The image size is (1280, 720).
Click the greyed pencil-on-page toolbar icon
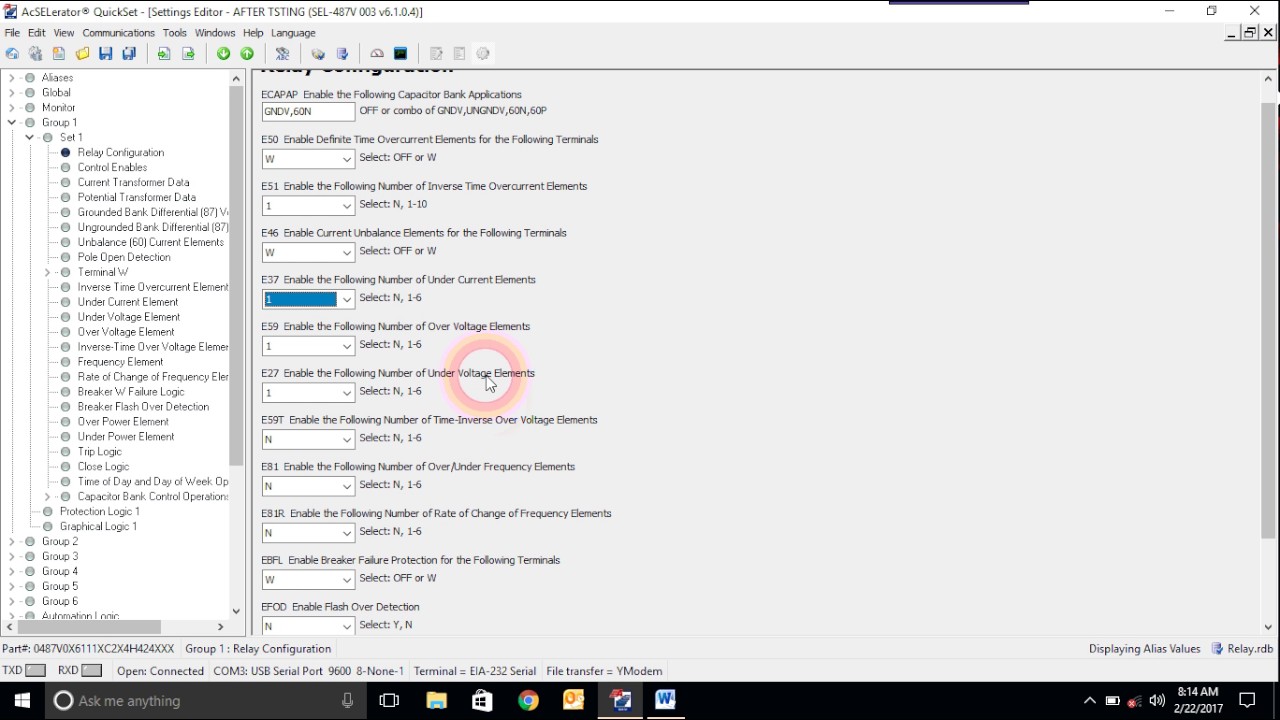436,54
